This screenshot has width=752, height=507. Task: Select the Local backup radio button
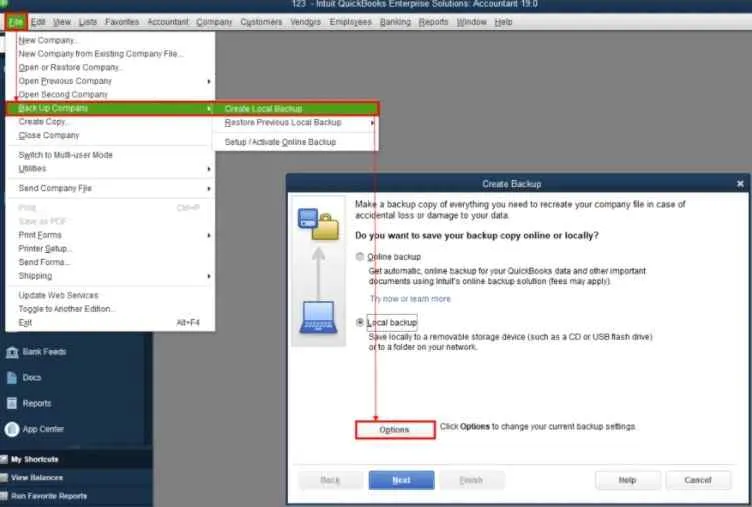point(360,322)
